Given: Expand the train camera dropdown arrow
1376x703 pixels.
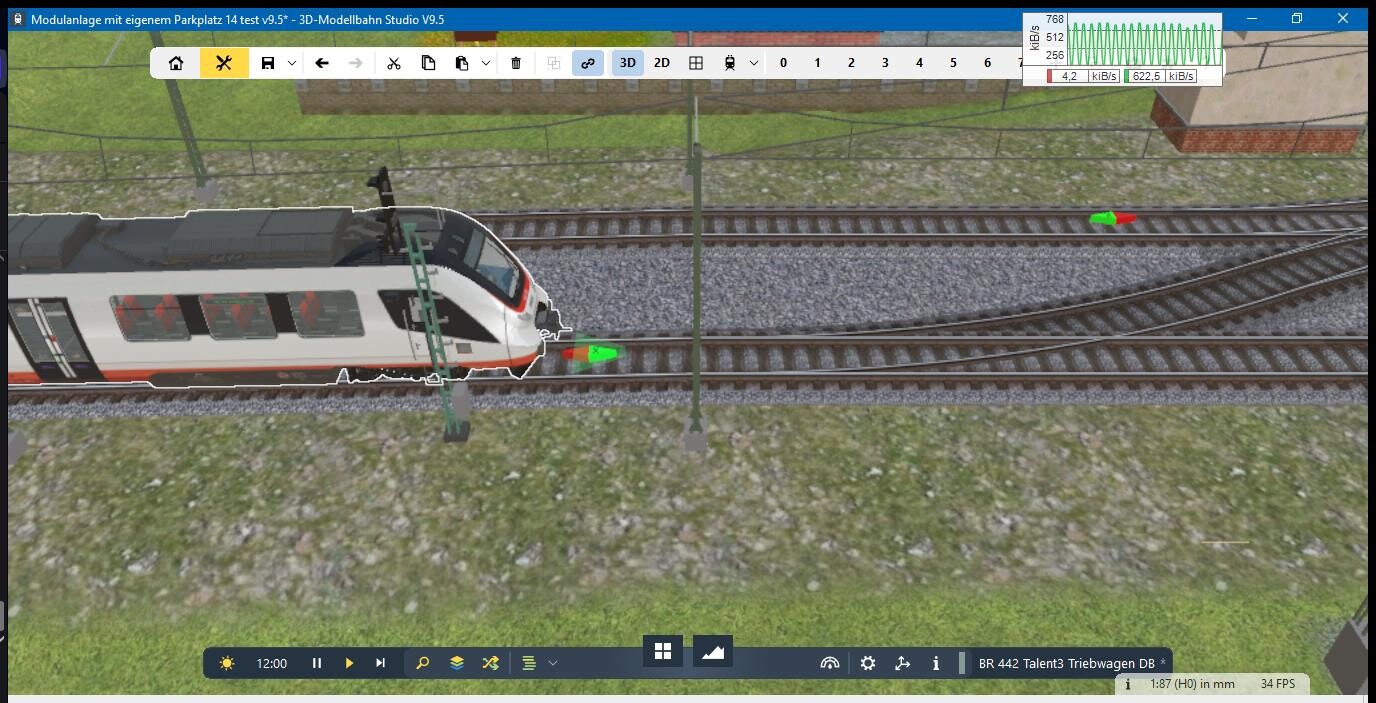Looking at the screenshot, I should [x=754, y=63].
